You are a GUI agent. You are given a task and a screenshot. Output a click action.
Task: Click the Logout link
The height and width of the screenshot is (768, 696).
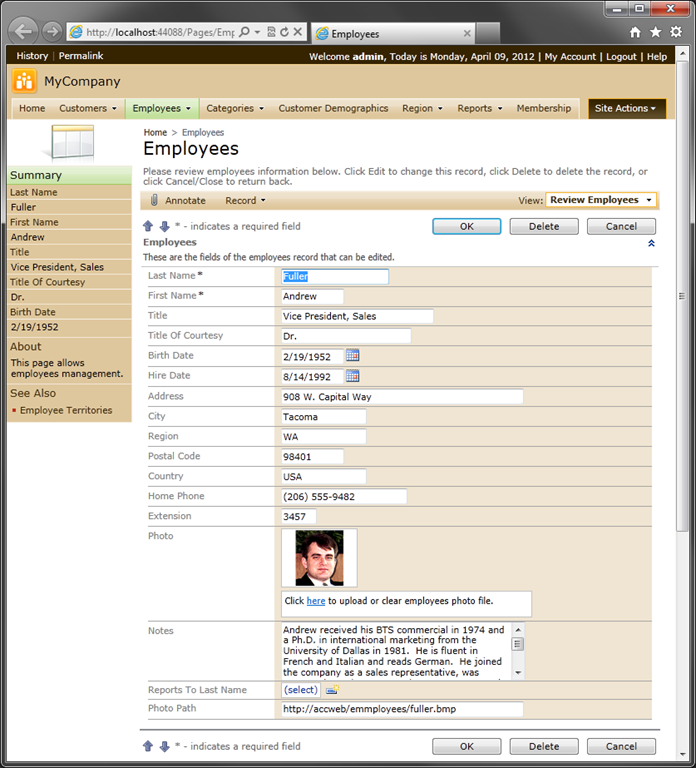(x=621, y=57)
